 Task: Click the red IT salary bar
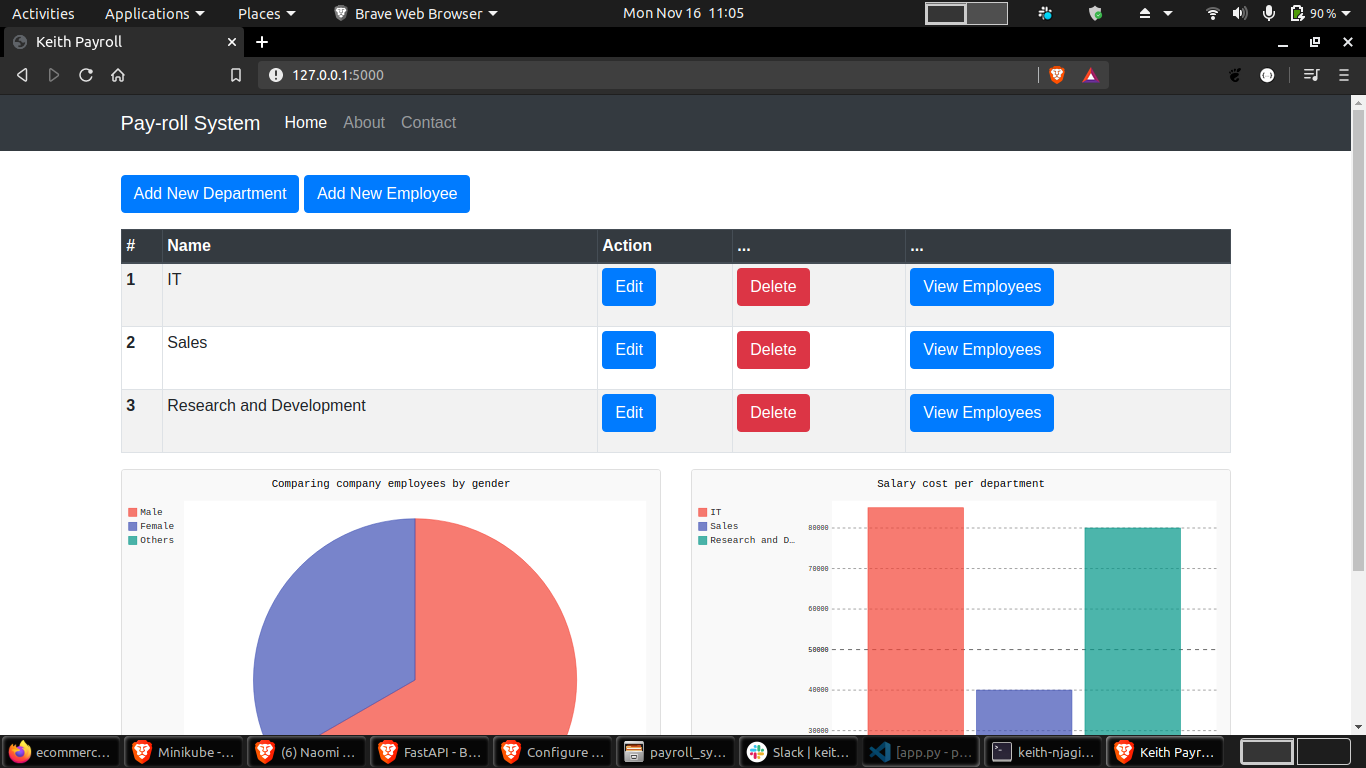coord(916,622)
